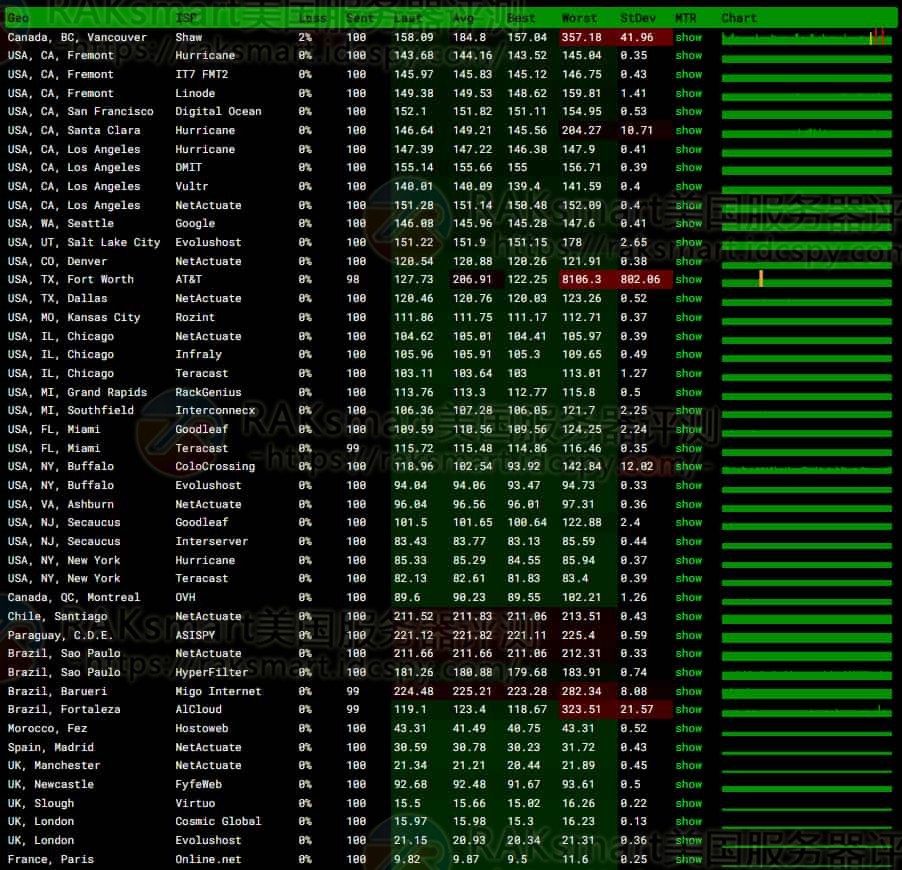This screenshot has height=870, width=902.
Task: Click the ISP column header
Action: coord(186,18)
